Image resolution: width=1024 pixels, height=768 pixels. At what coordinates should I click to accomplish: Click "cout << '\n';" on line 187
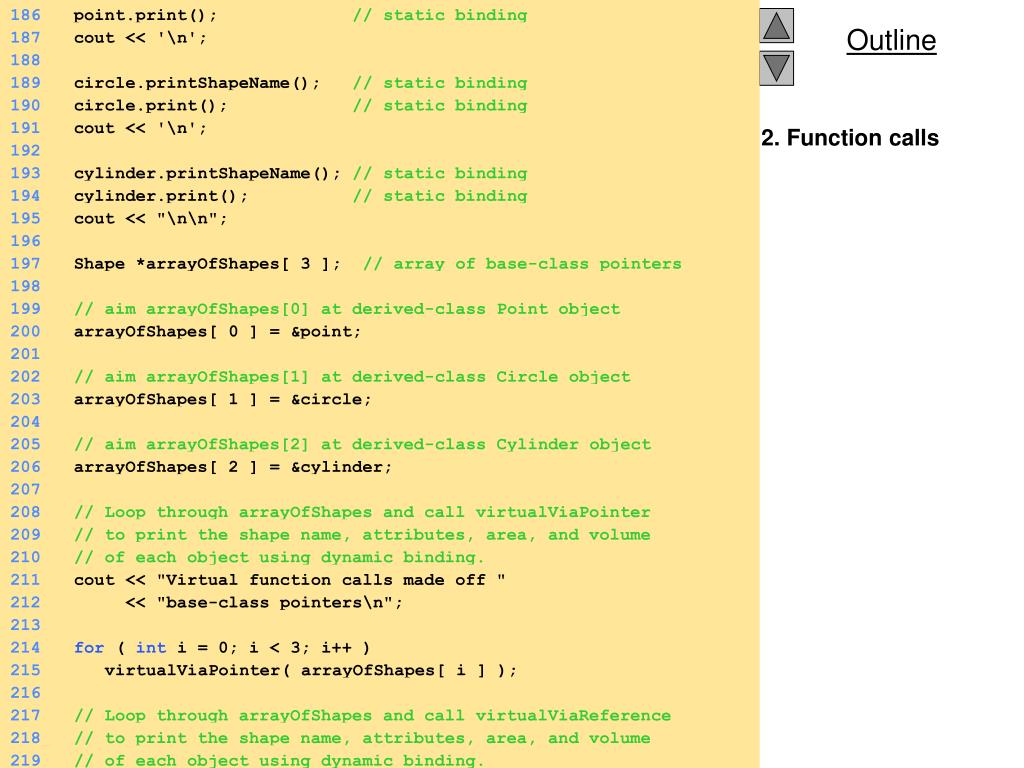pyautogui.click(x=140, y=38)
